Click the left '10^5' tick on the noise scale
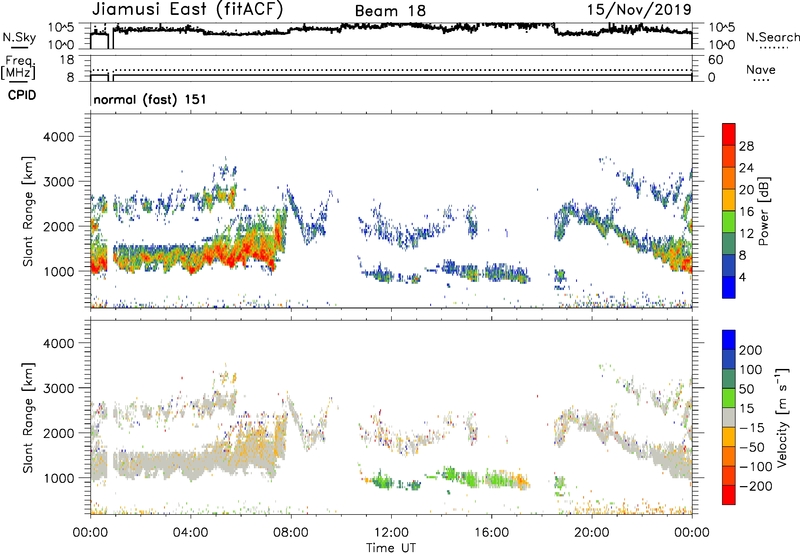The width and height of the screenshot is (800, 554). tap(61, 28)
